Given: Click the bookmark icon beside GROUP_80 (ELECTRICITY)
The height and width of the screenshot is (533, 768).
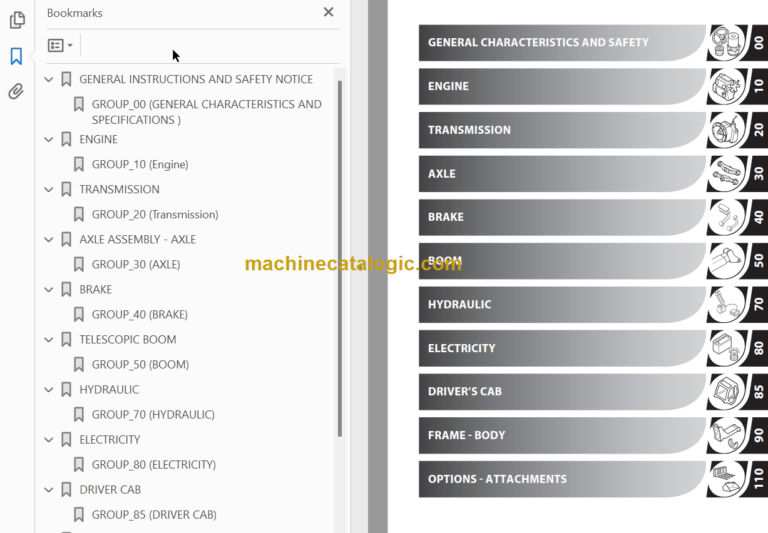Looking at the screenshot, I should pos(78,464).
